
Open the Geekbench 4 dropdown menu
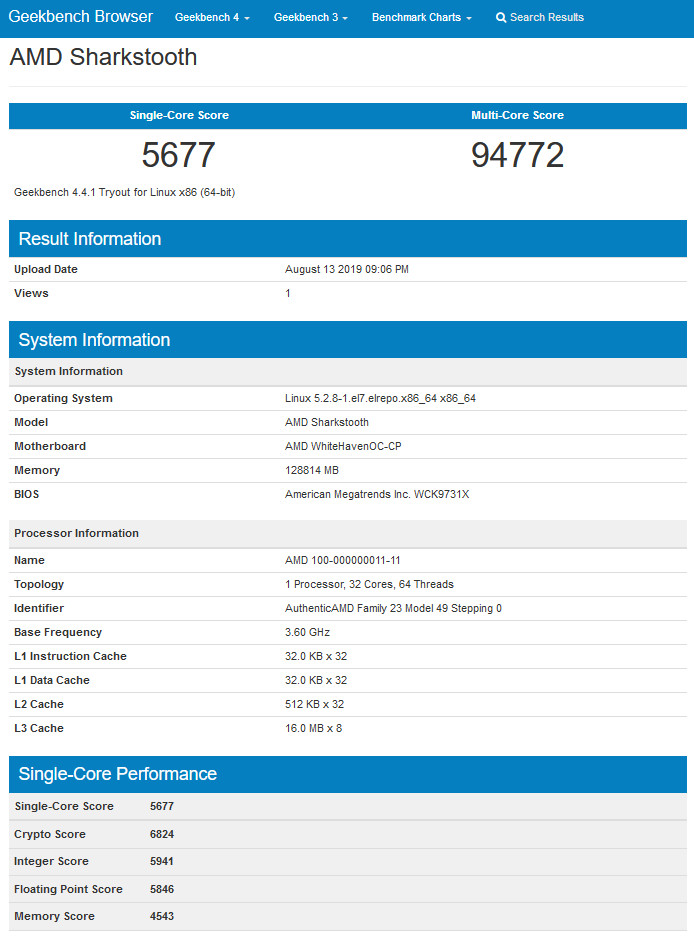tap(212, 17)
